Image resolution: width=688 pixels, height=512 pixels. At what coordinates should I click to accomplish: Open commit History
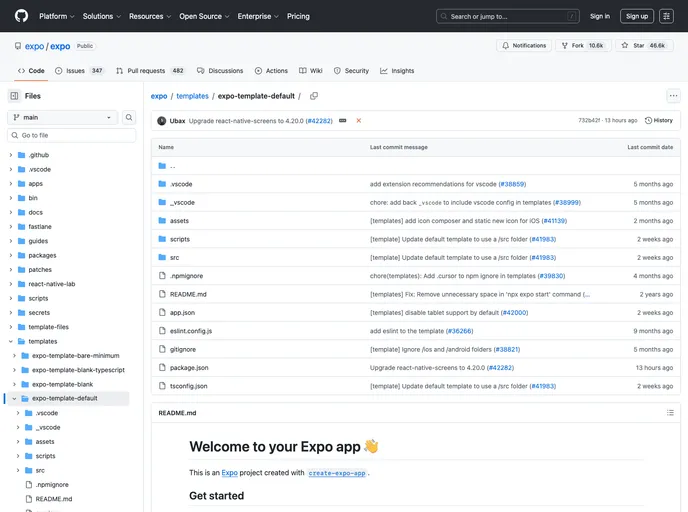[x=660, y=120]
